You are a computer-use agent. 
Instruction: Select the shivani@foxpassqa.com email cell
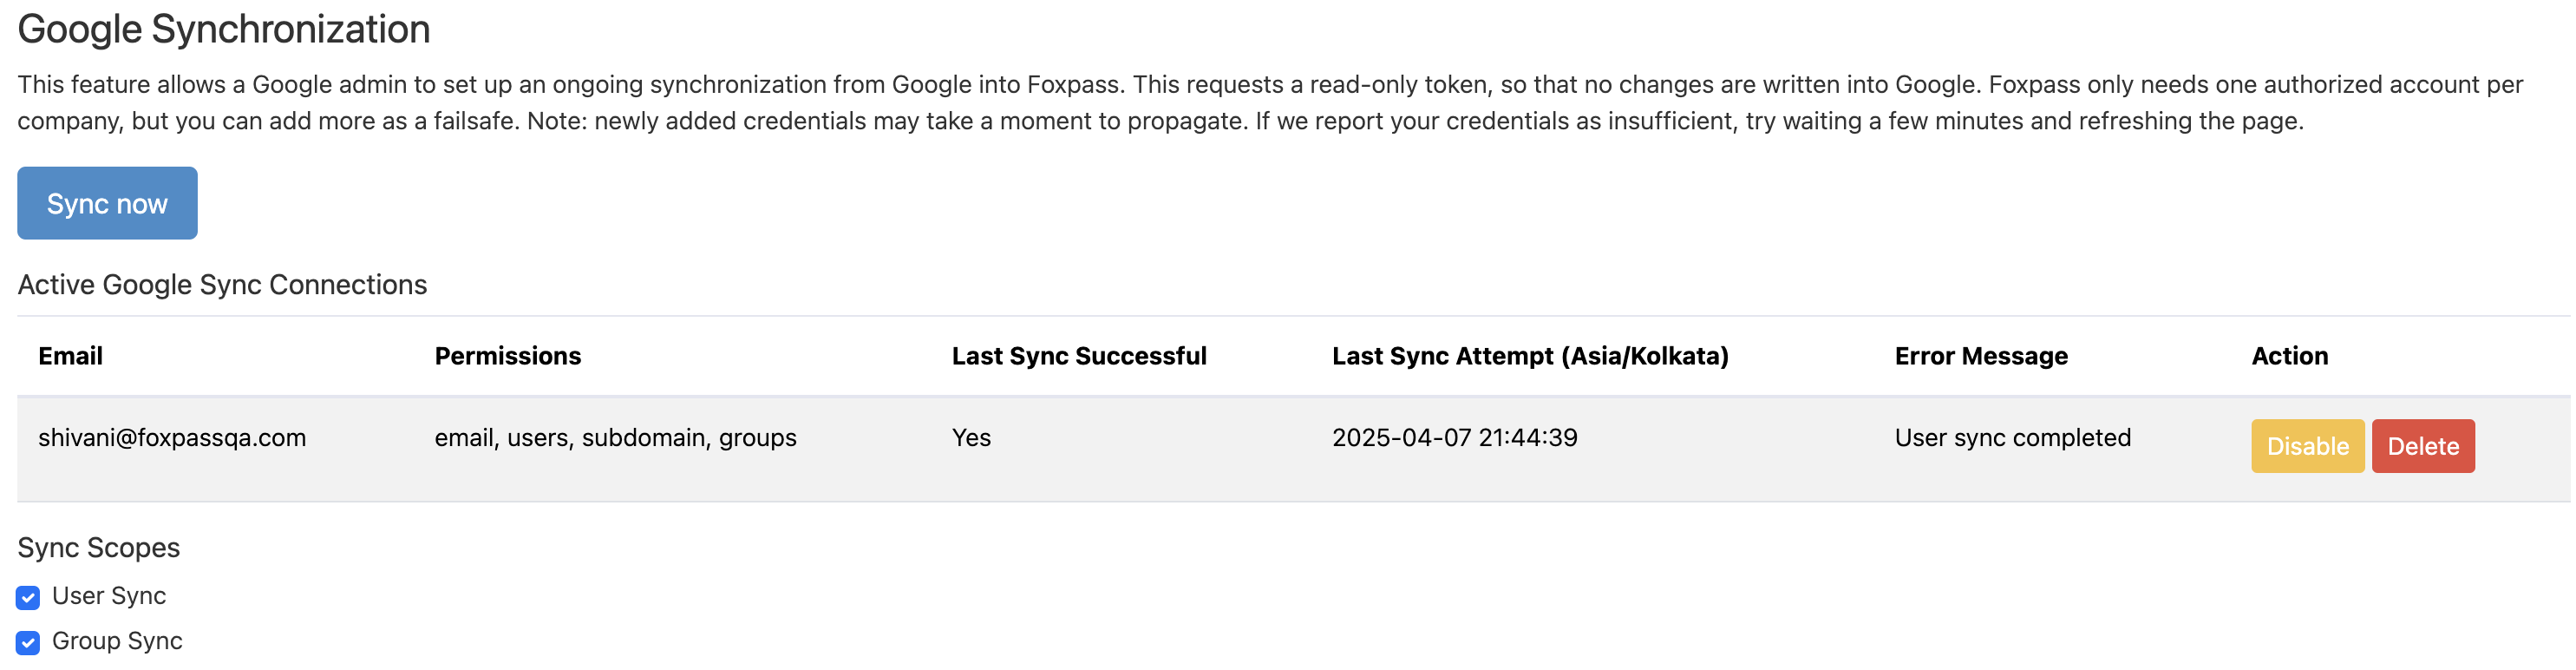(x=172, y=438)
